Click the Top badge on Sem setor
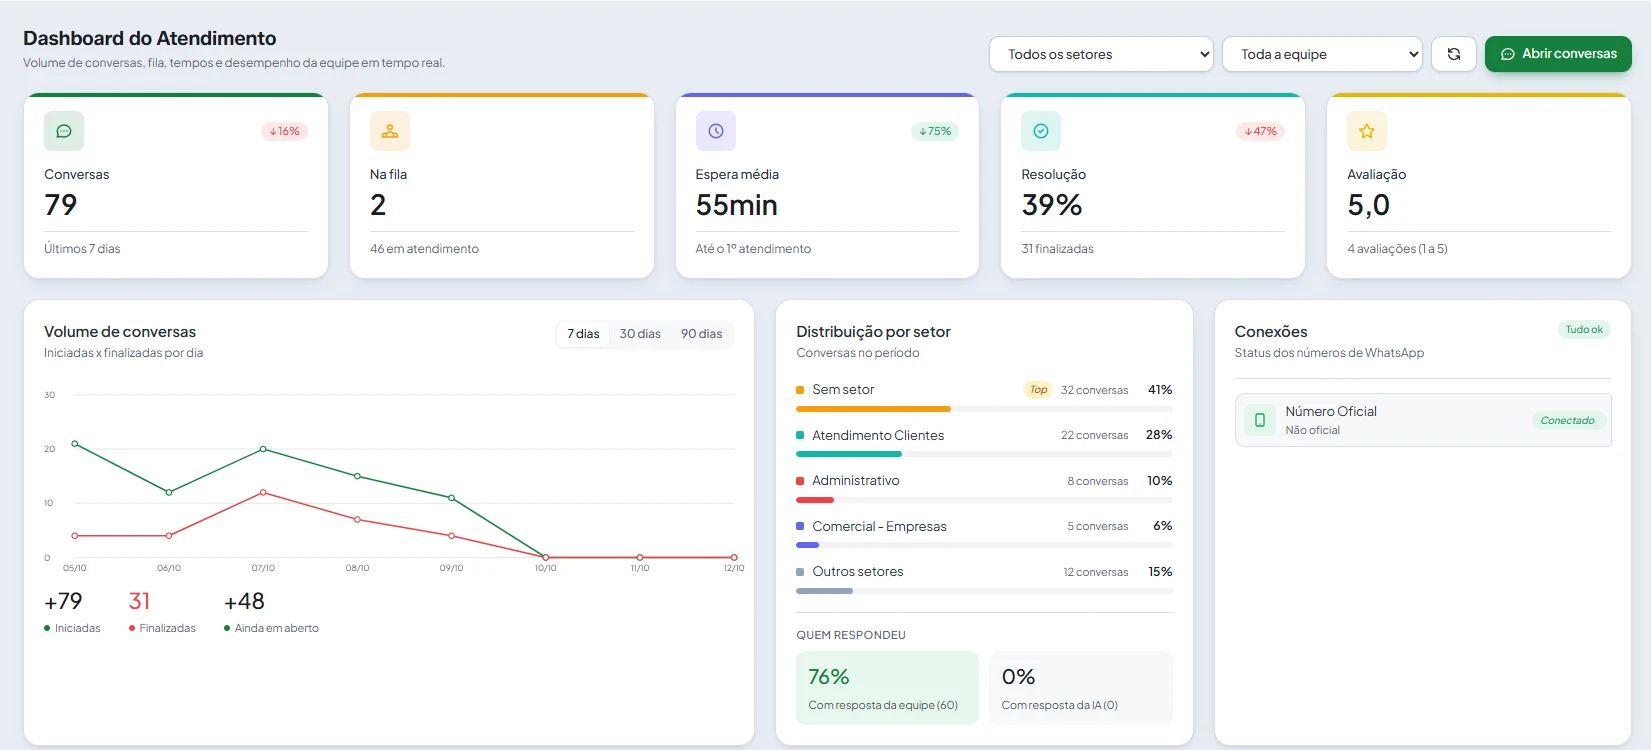Screen dimensions: 1651x750 tap(1038, 390)
